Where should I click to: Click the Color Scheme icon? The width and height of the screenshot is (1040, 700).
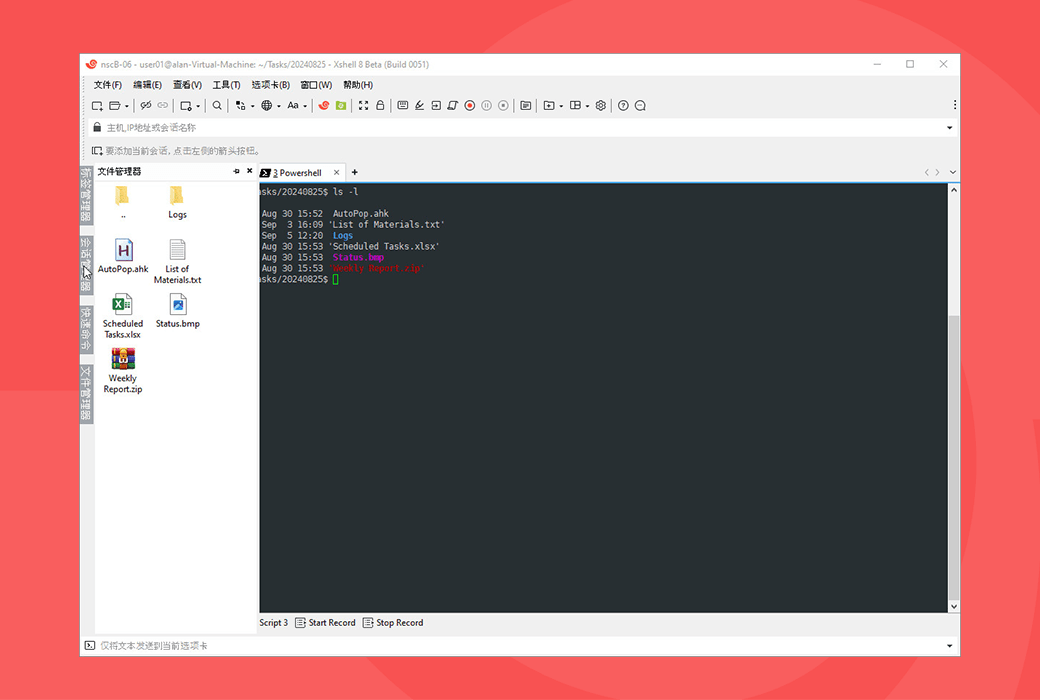tap(240, 105)
